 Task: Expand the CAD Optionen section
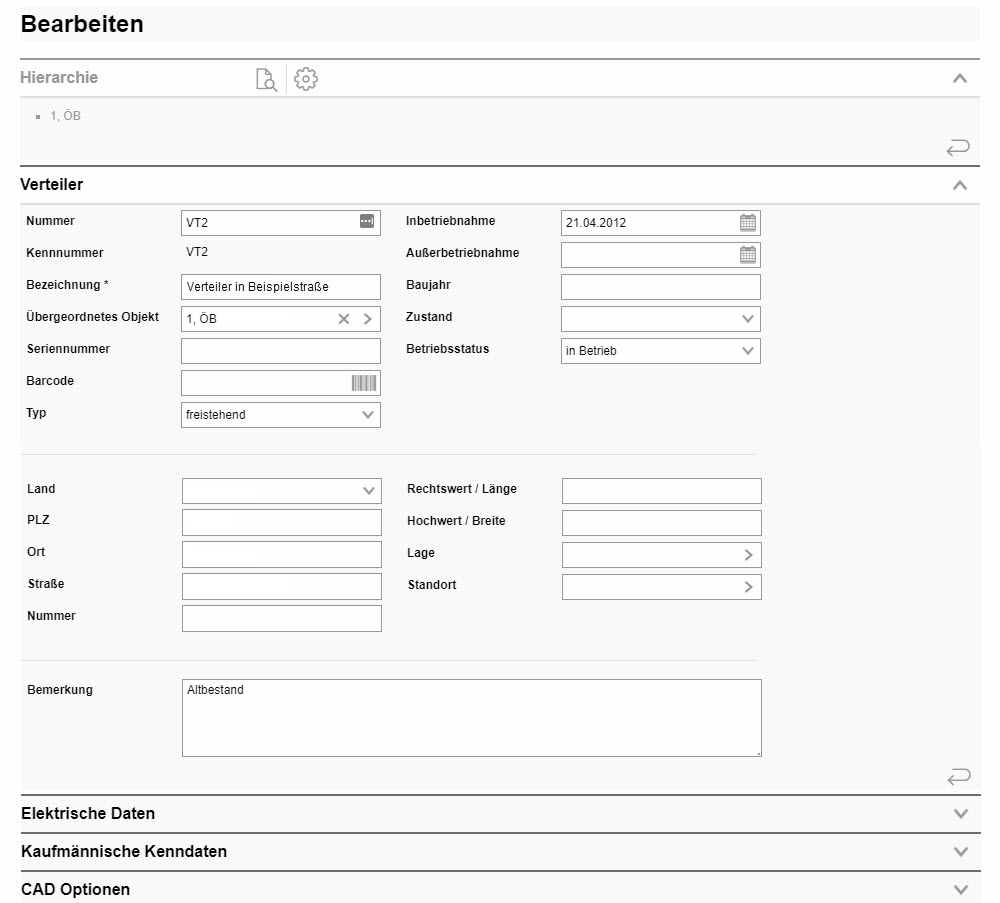pos(960,890)
